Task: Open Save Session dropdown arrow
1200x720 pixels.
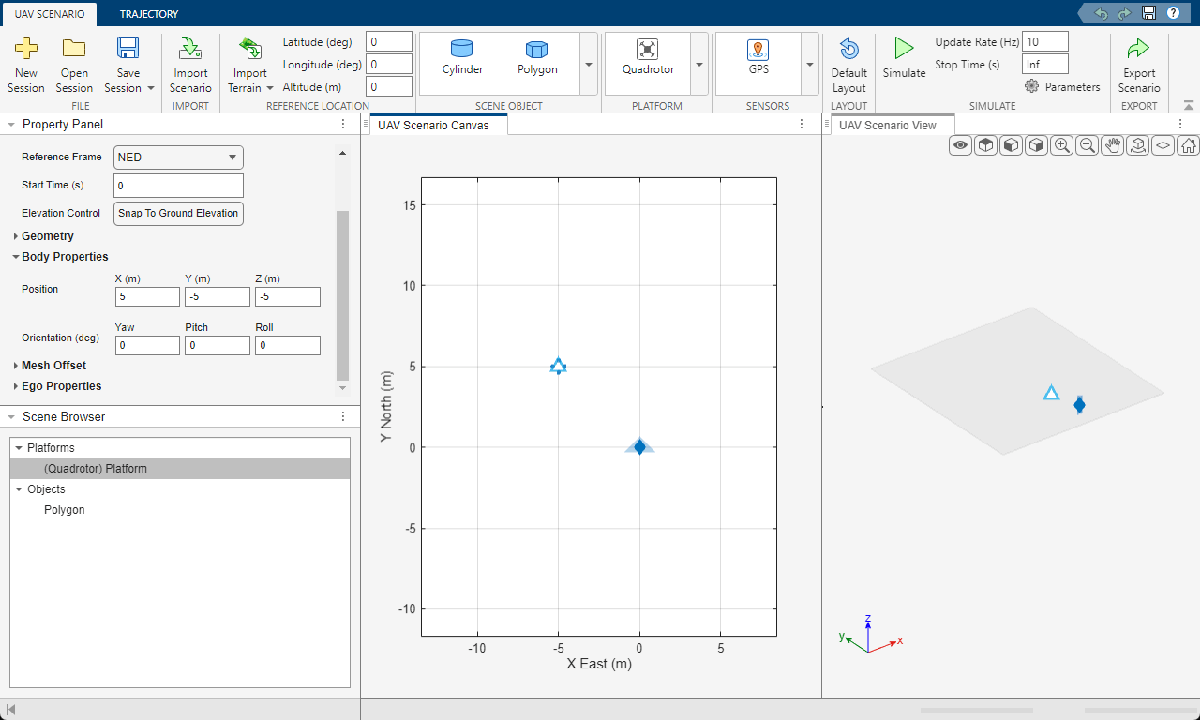Action: click(x=150, y=88)
